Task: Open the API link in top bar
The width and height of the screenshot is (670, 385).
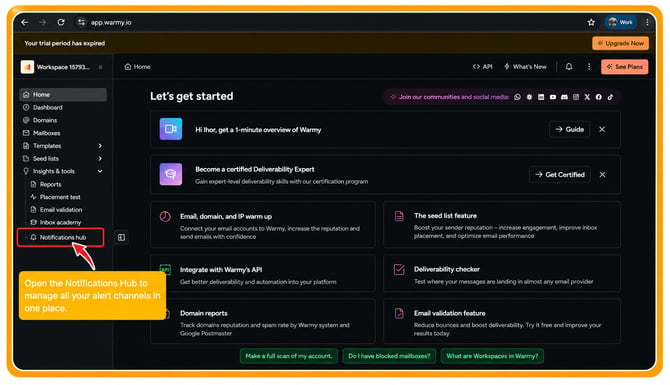Action: pyautogui.click(x=482, y=67)
